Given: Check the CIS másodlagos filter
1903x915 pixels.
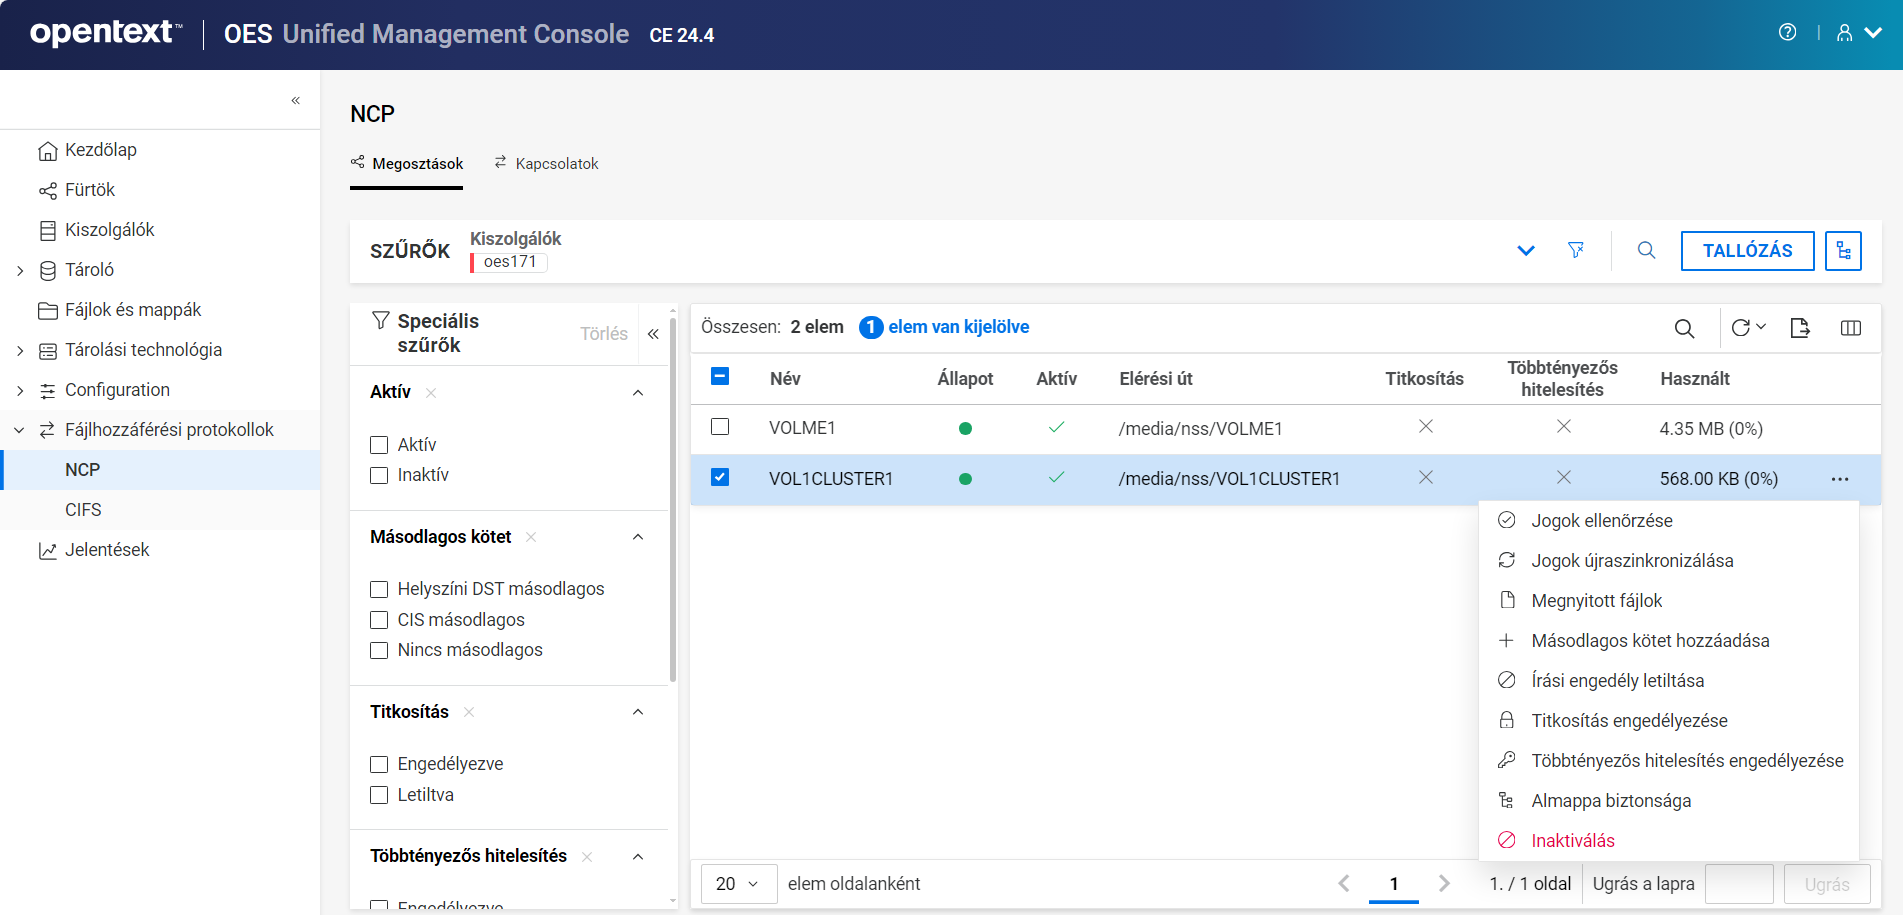Looking at the screenshot, I should 379,620.
